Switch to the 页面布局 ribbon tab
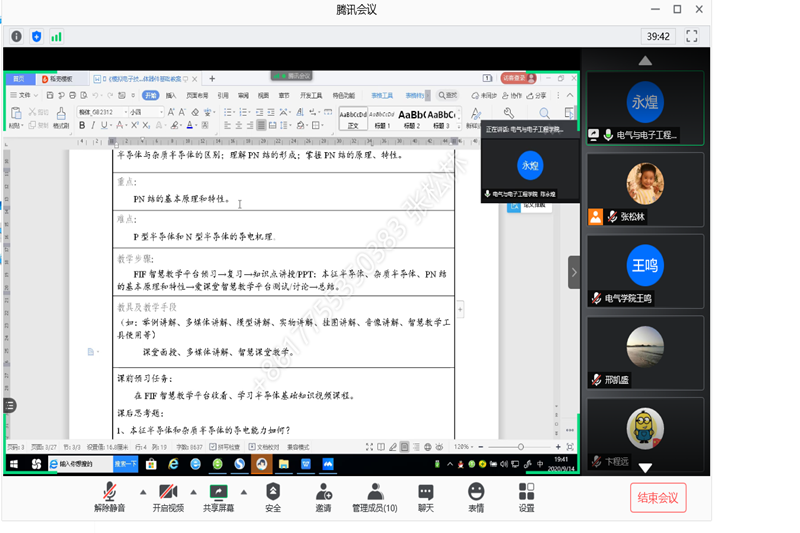800x533 pixels. (x=197, y=95)
